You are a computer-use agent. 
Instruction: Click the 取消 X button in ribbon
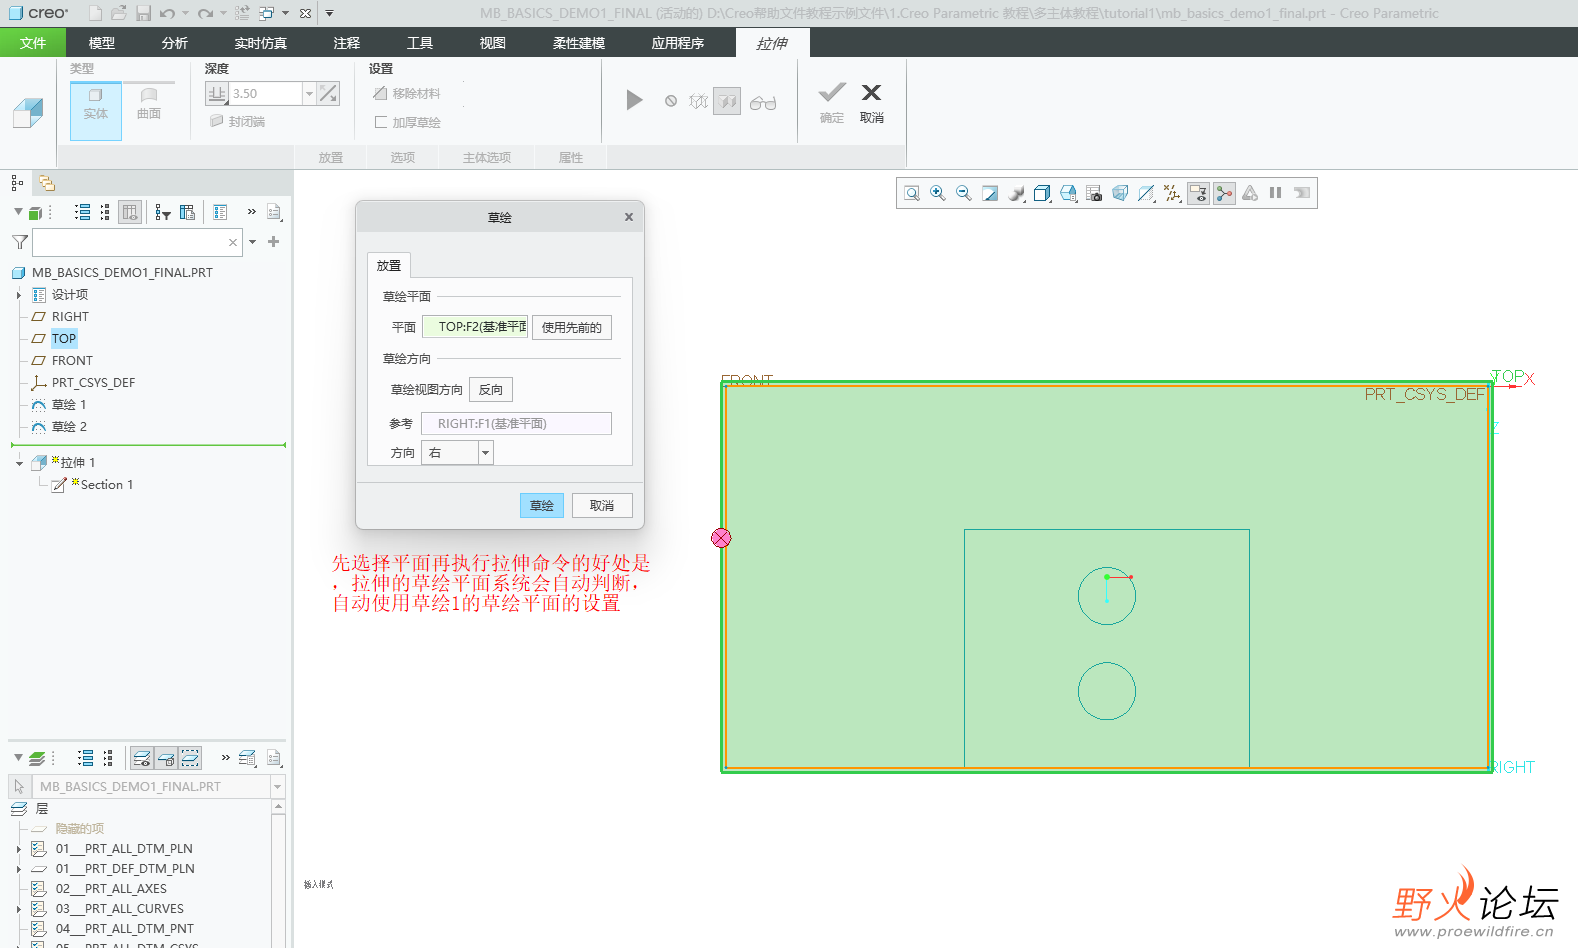click(872, 103)
